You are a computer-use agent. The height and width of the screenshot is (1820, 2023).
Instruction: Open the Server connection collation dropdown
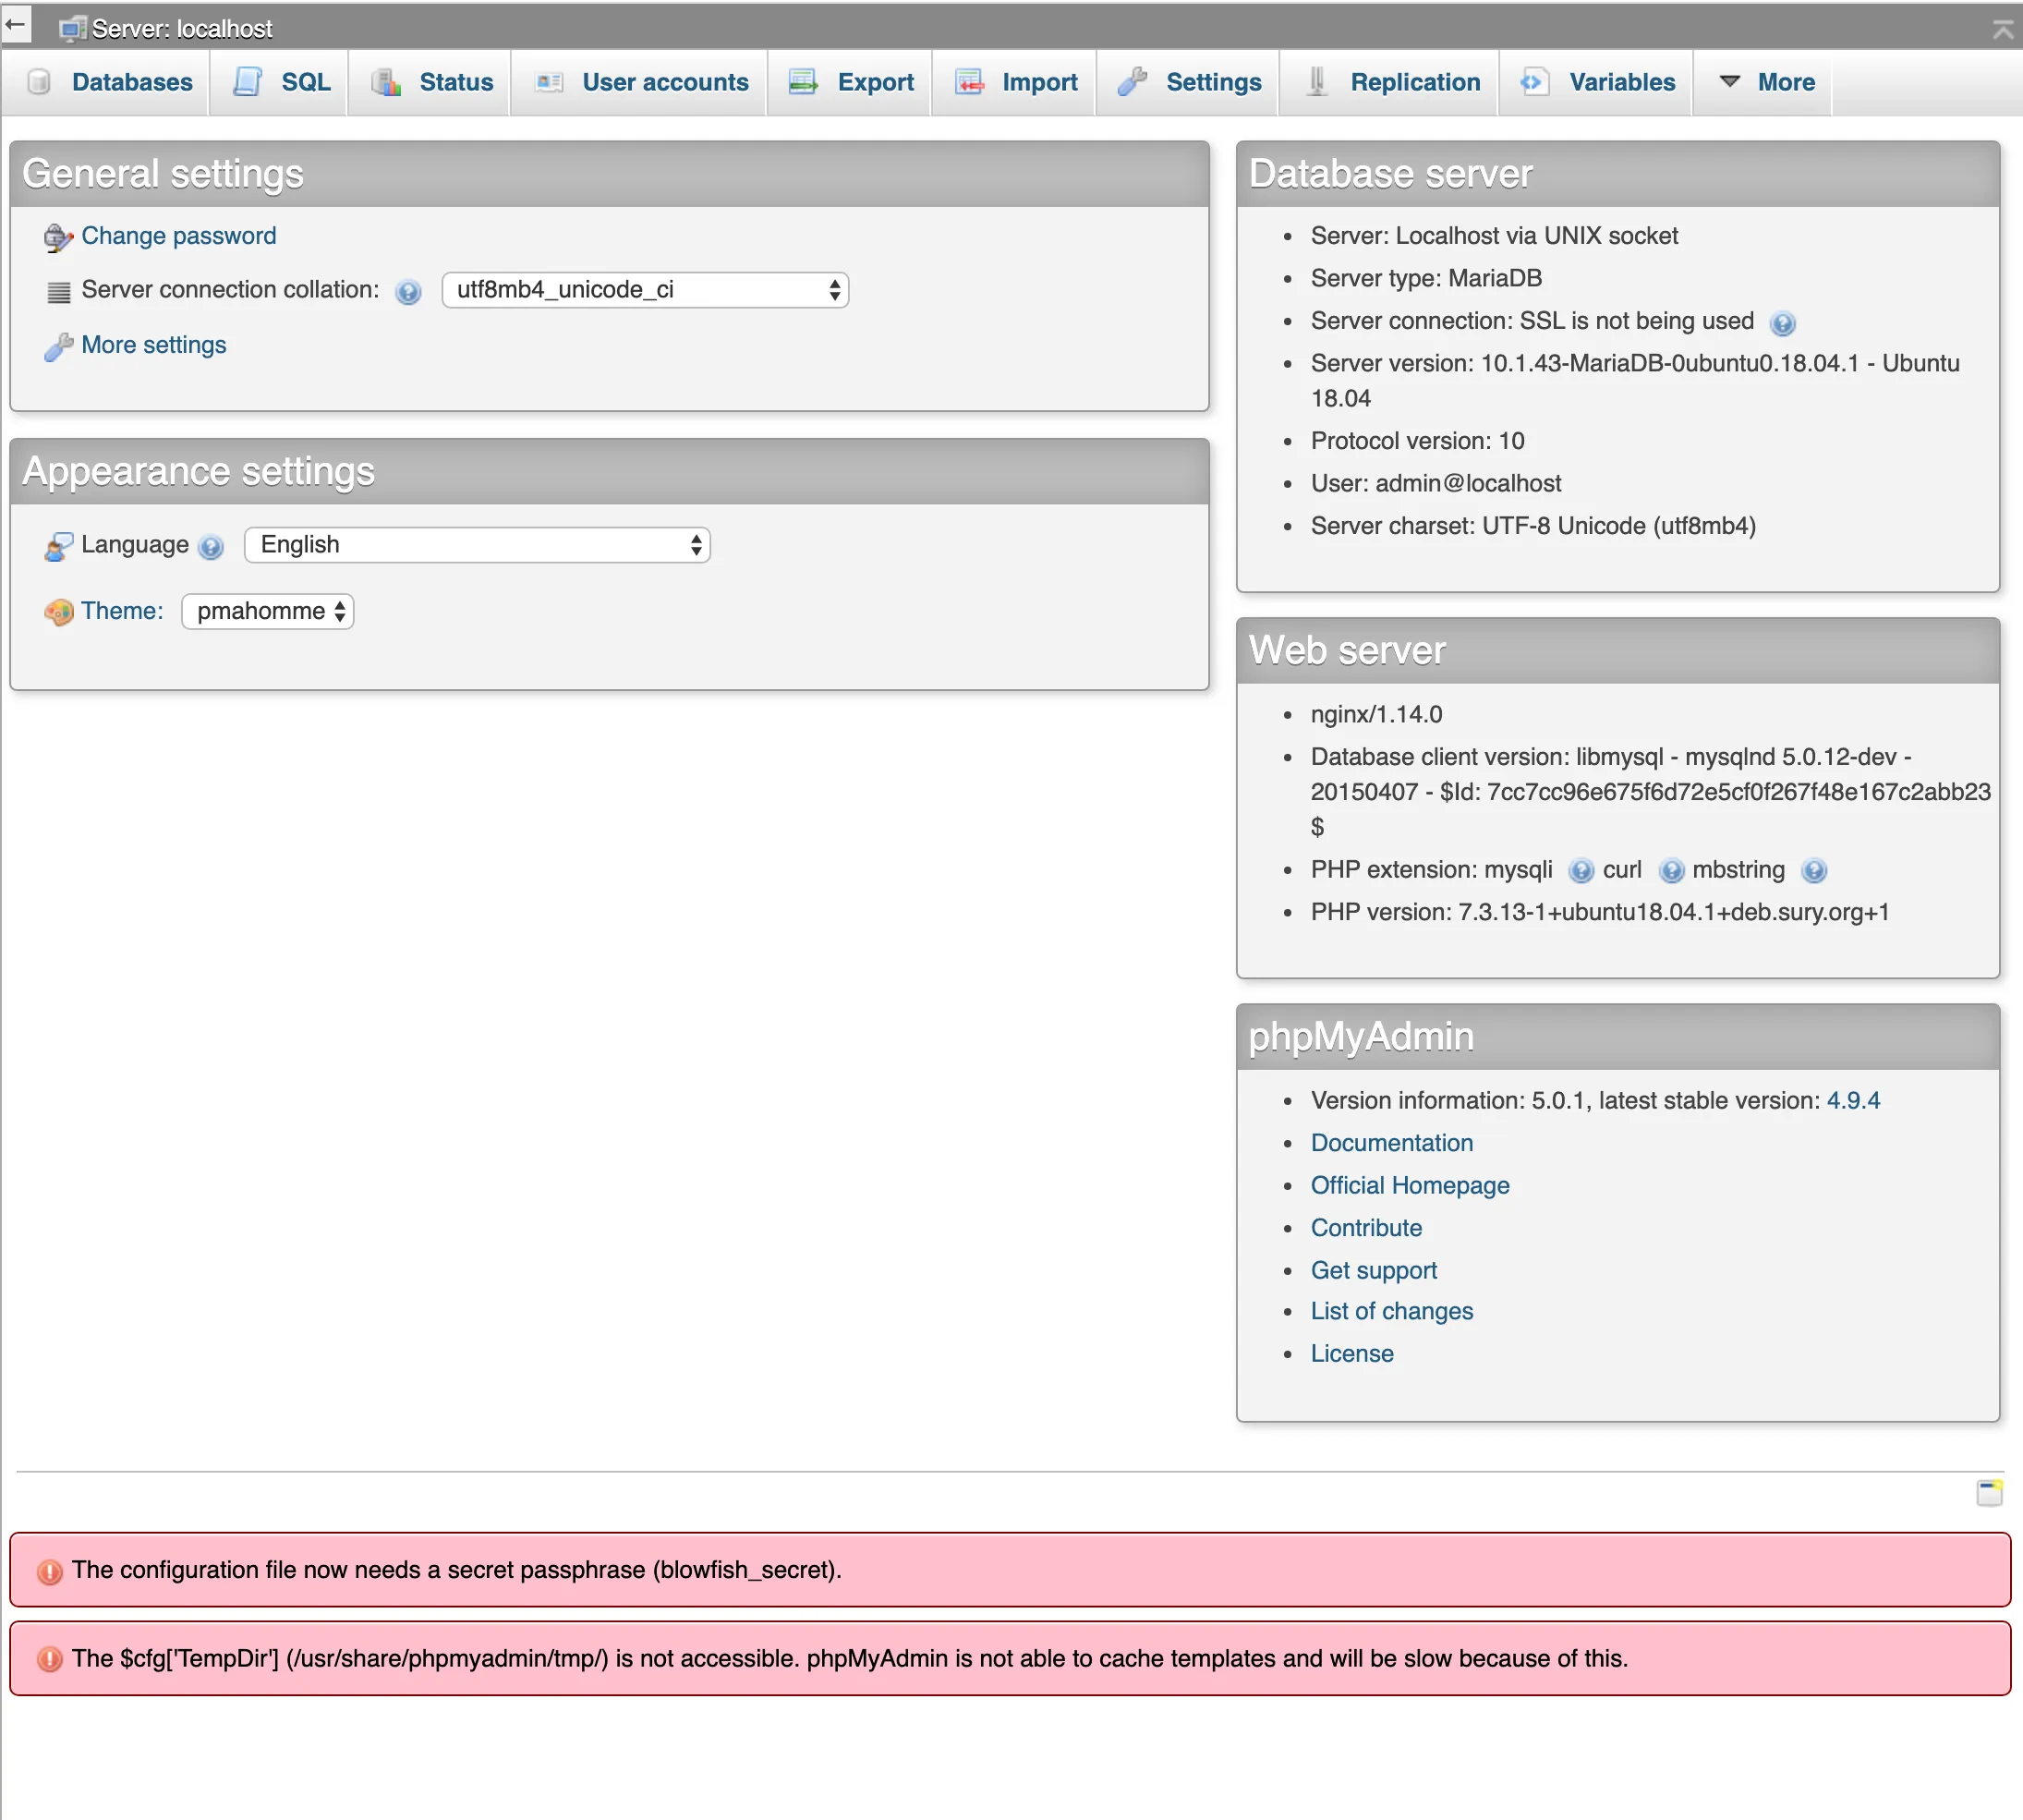[645, 290]
